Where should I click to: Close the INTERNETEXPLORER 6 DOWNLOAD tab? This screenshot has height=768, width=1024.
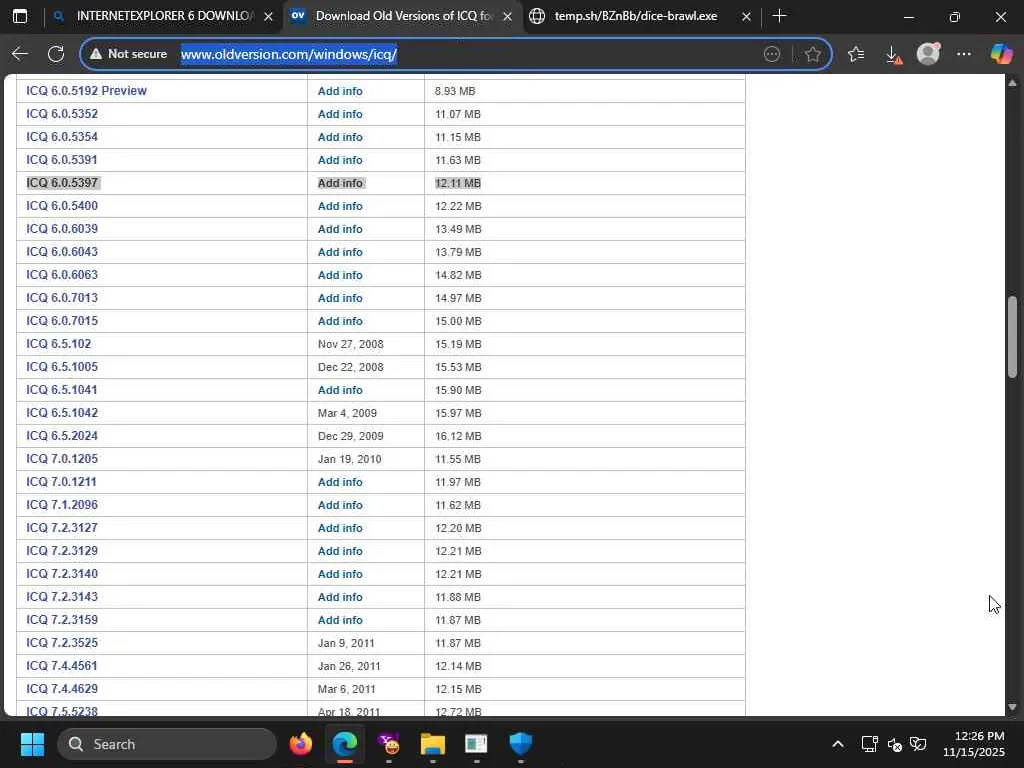coord(268,16)
